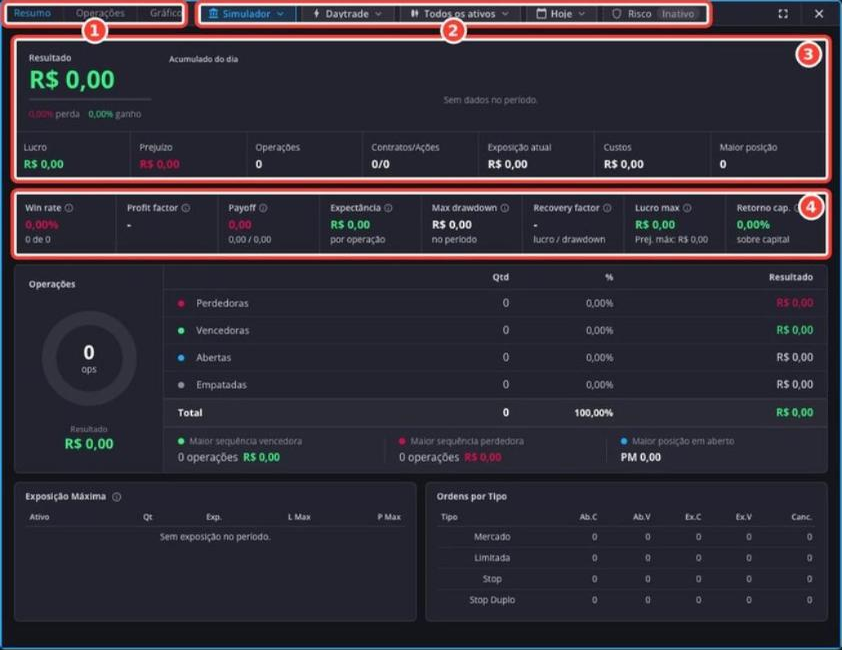Click the Contratos/Ações value 0/0
842x650 pixels.
380,164
